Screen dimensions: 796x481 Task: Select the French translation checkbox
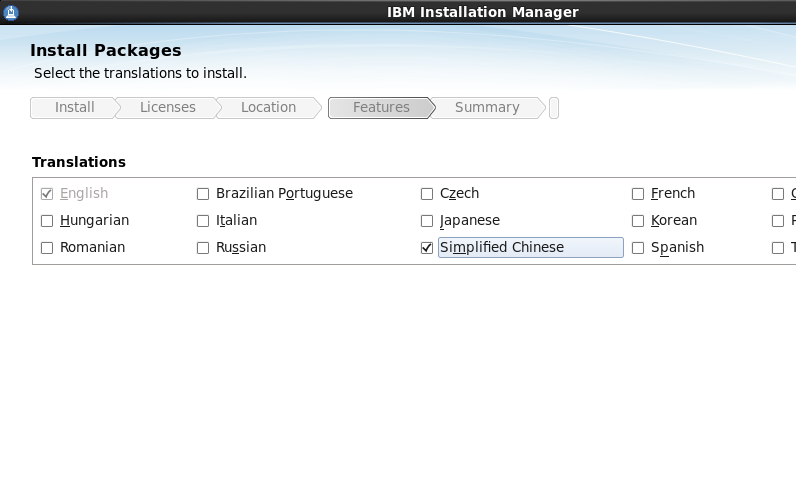click(638, 194)
